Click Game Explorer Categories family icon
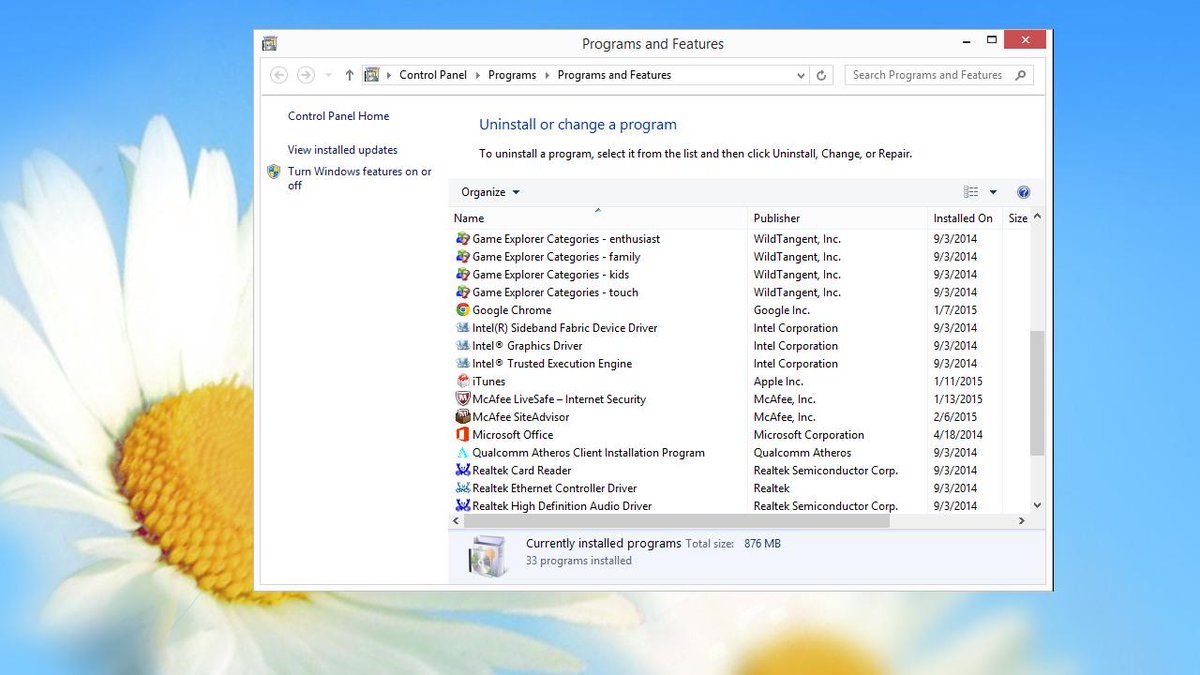The image size is (1200, 675). tap(463, 257)
